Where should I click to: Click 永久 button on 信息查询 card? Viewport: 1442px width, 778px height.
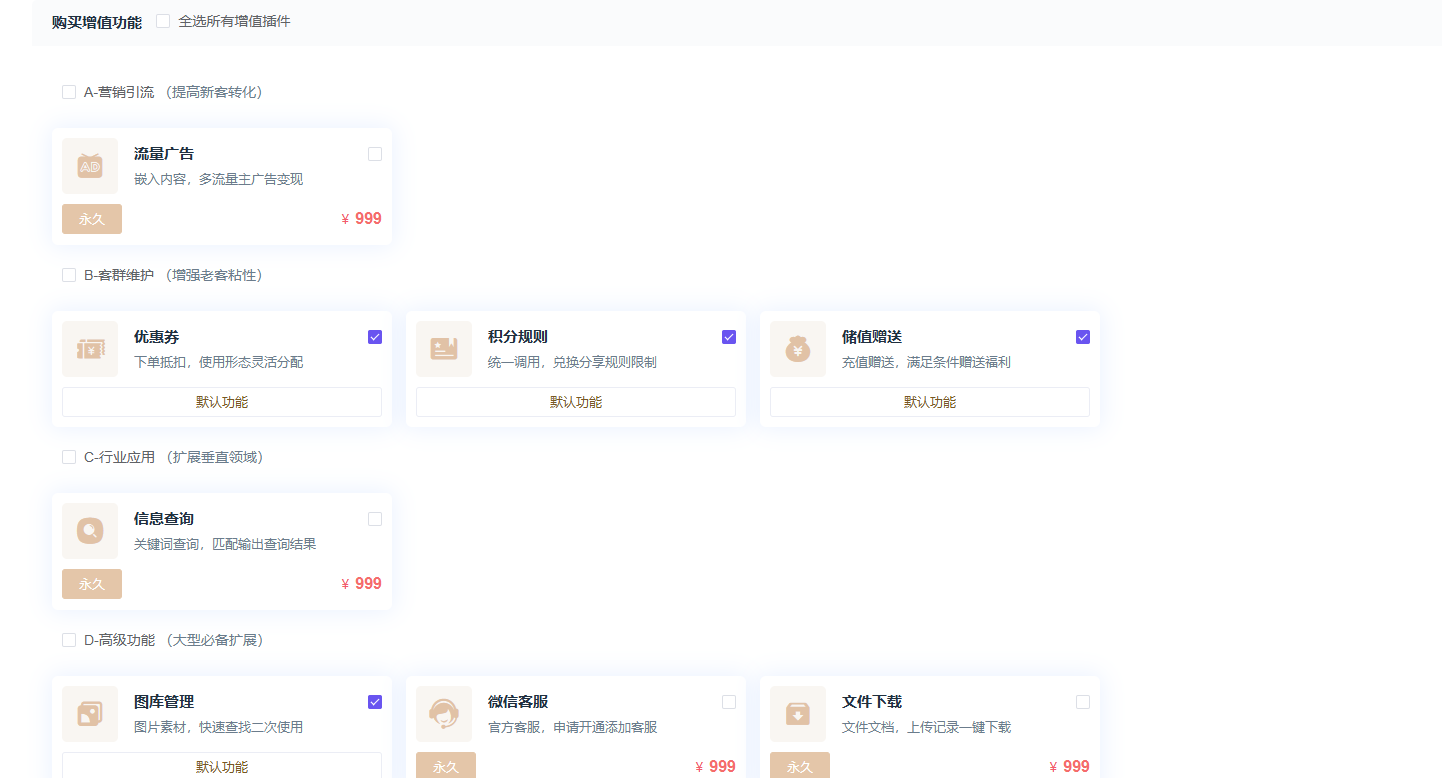click(92, 584)
